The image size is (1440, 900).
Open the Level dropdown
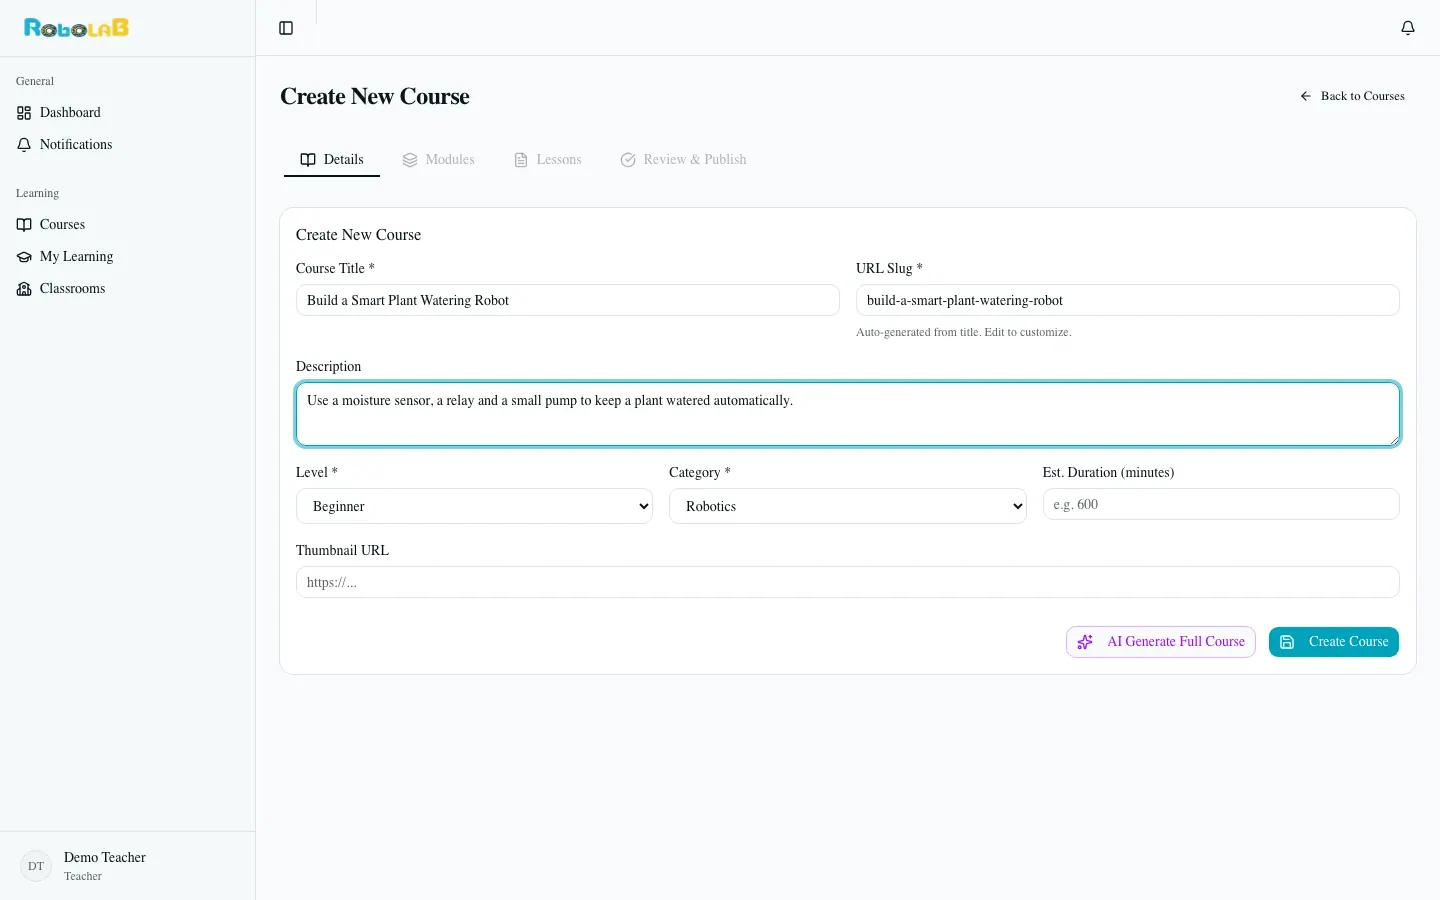[474, 506]
